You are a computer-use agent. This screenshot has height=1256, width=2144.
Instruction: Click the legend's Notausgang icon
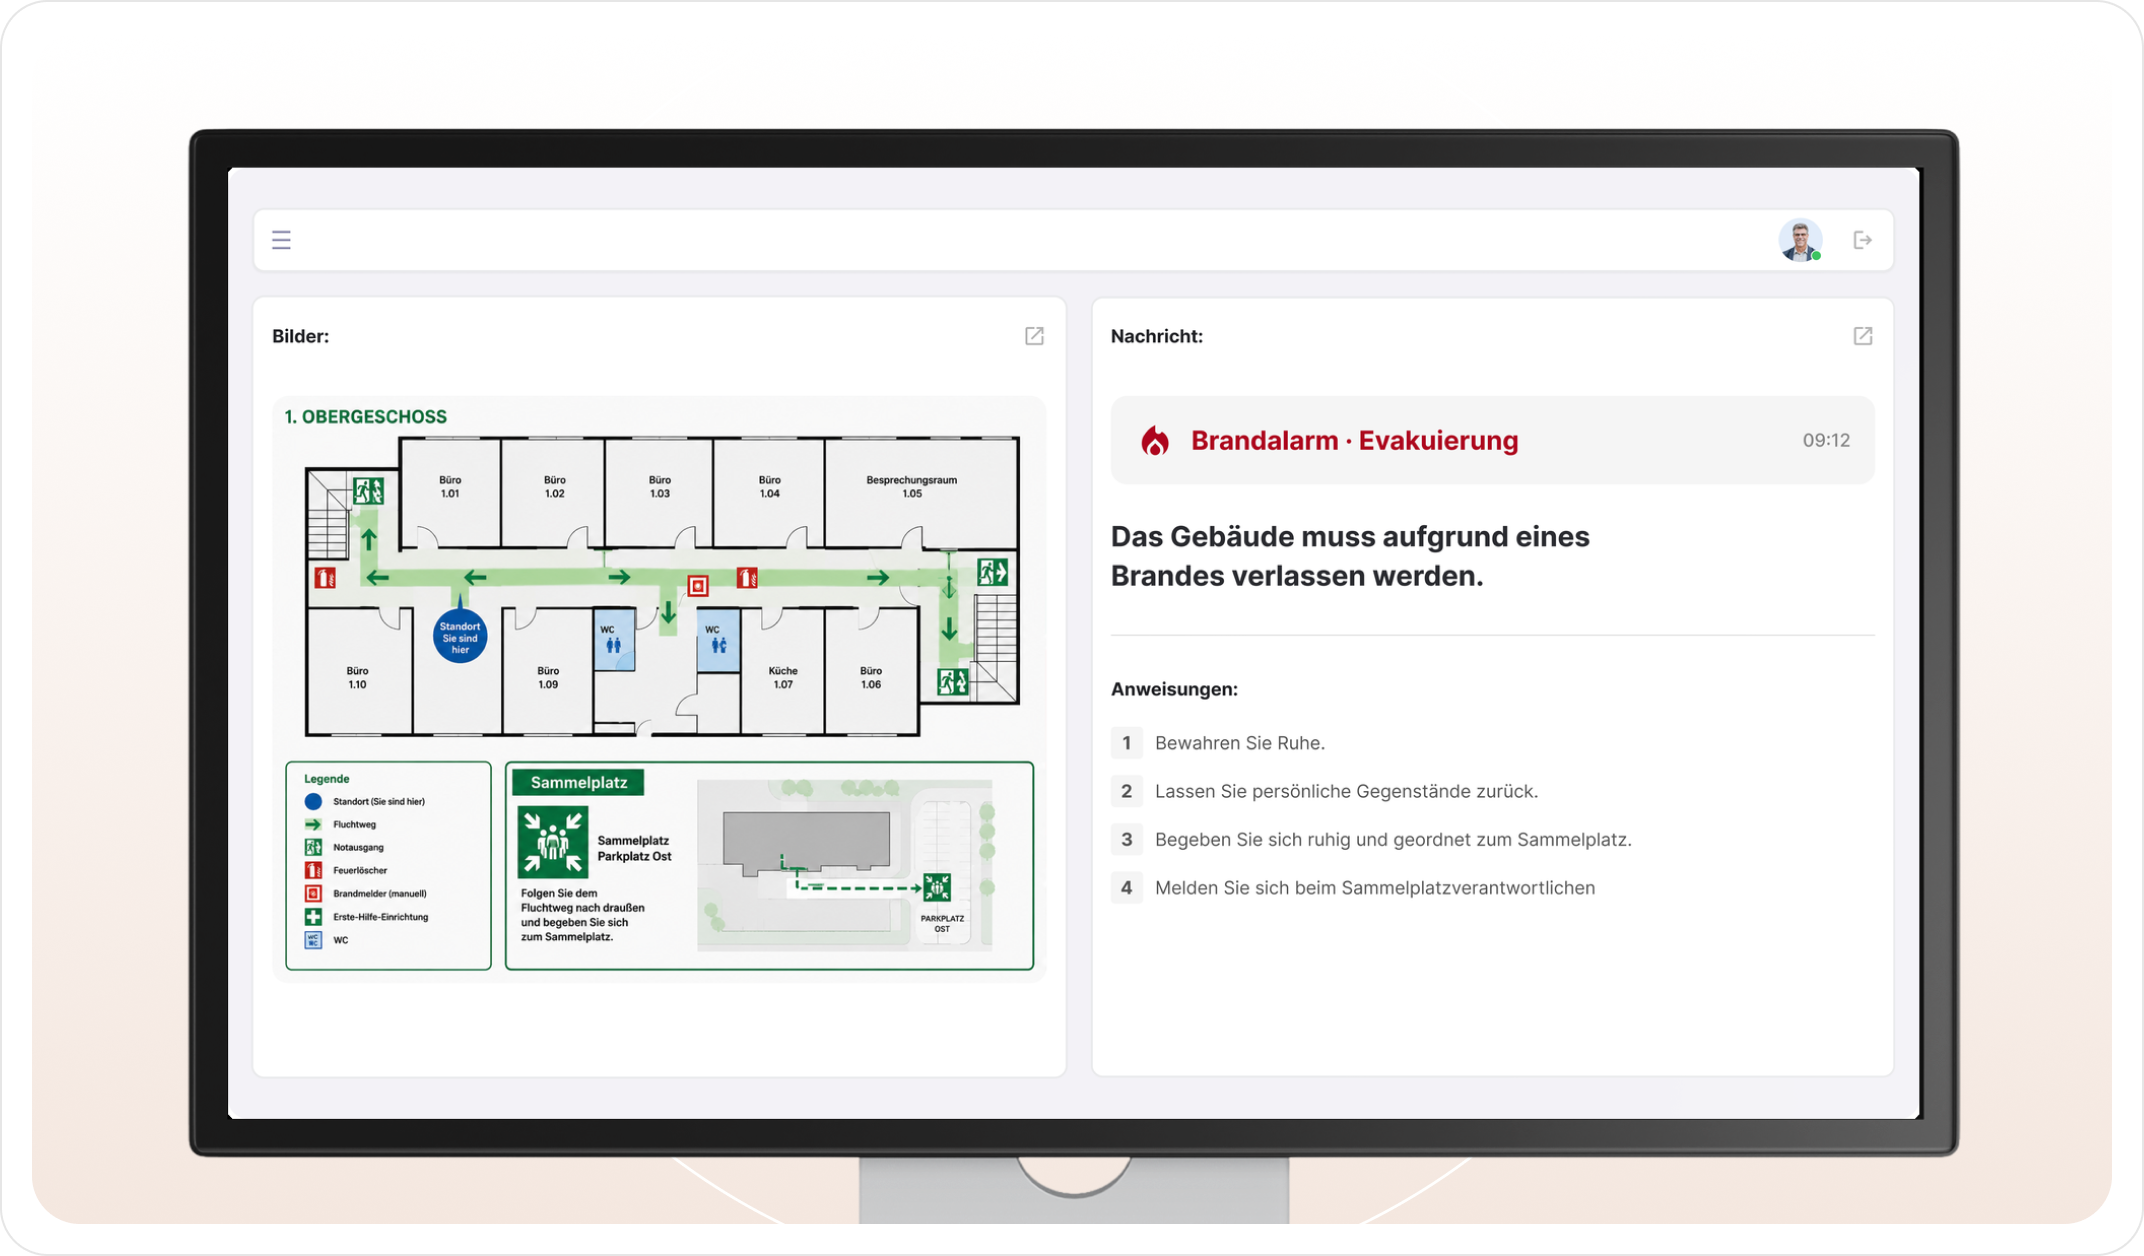pyautogui.click(x=313, y=847)
